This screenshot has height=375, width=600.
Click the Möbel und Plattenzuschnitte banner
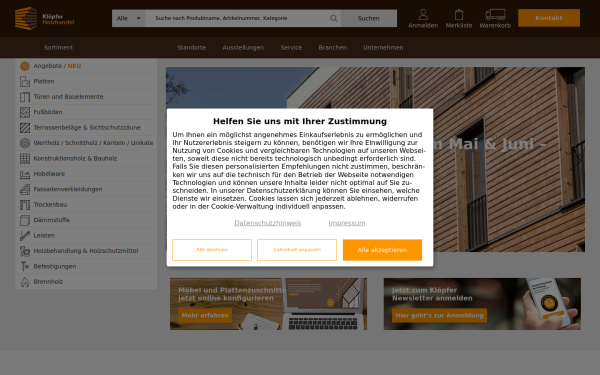268,304
